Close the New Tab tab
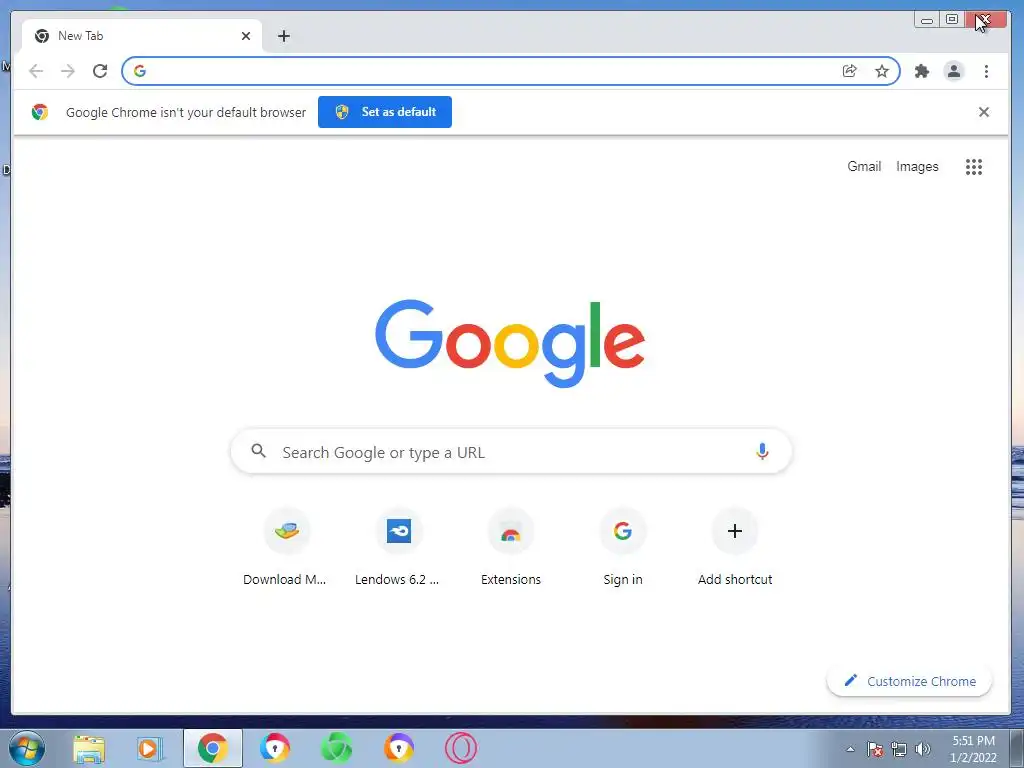This screenshot has height=768, width=1024. tap(246, 36)
